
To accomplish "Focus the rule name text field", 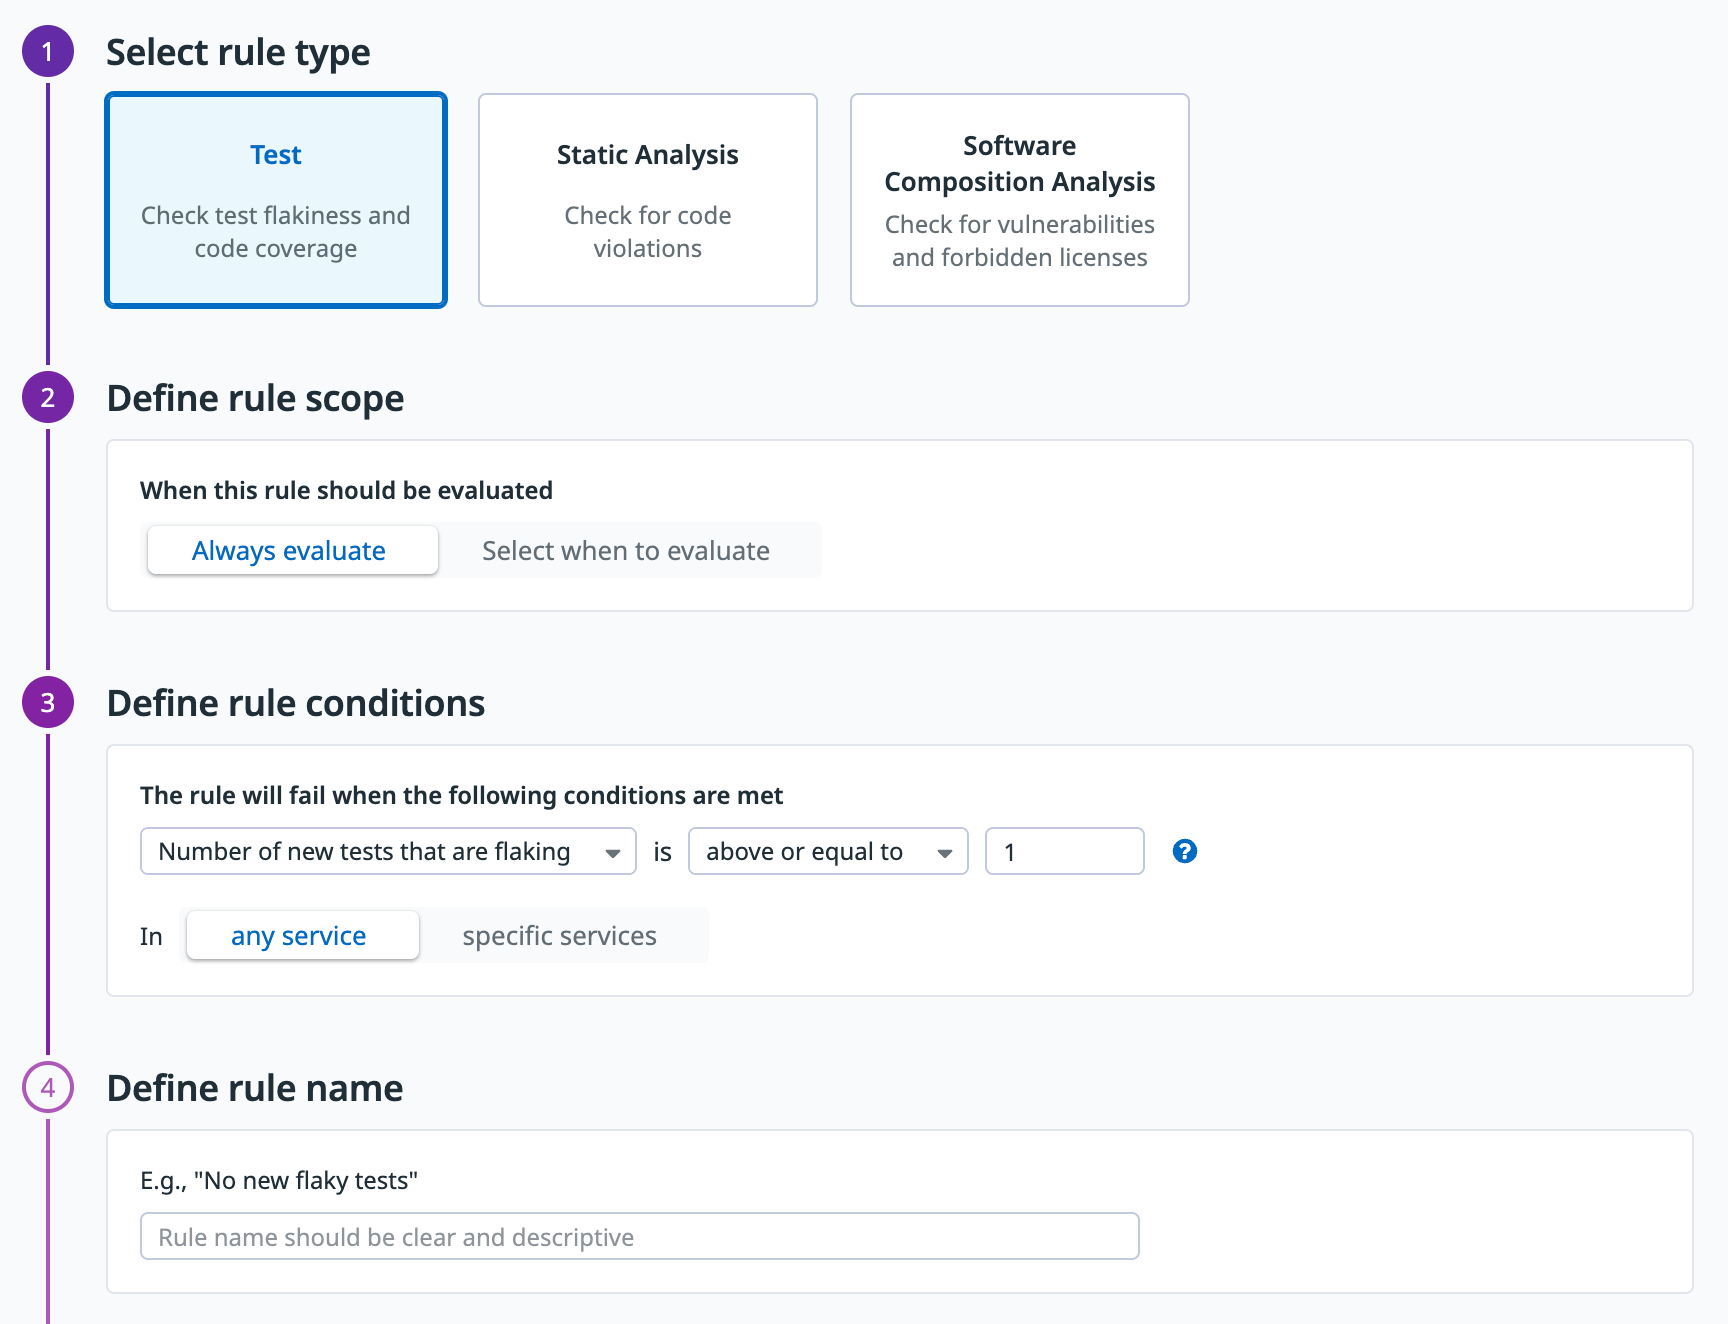I will (x=639, y=1237).
